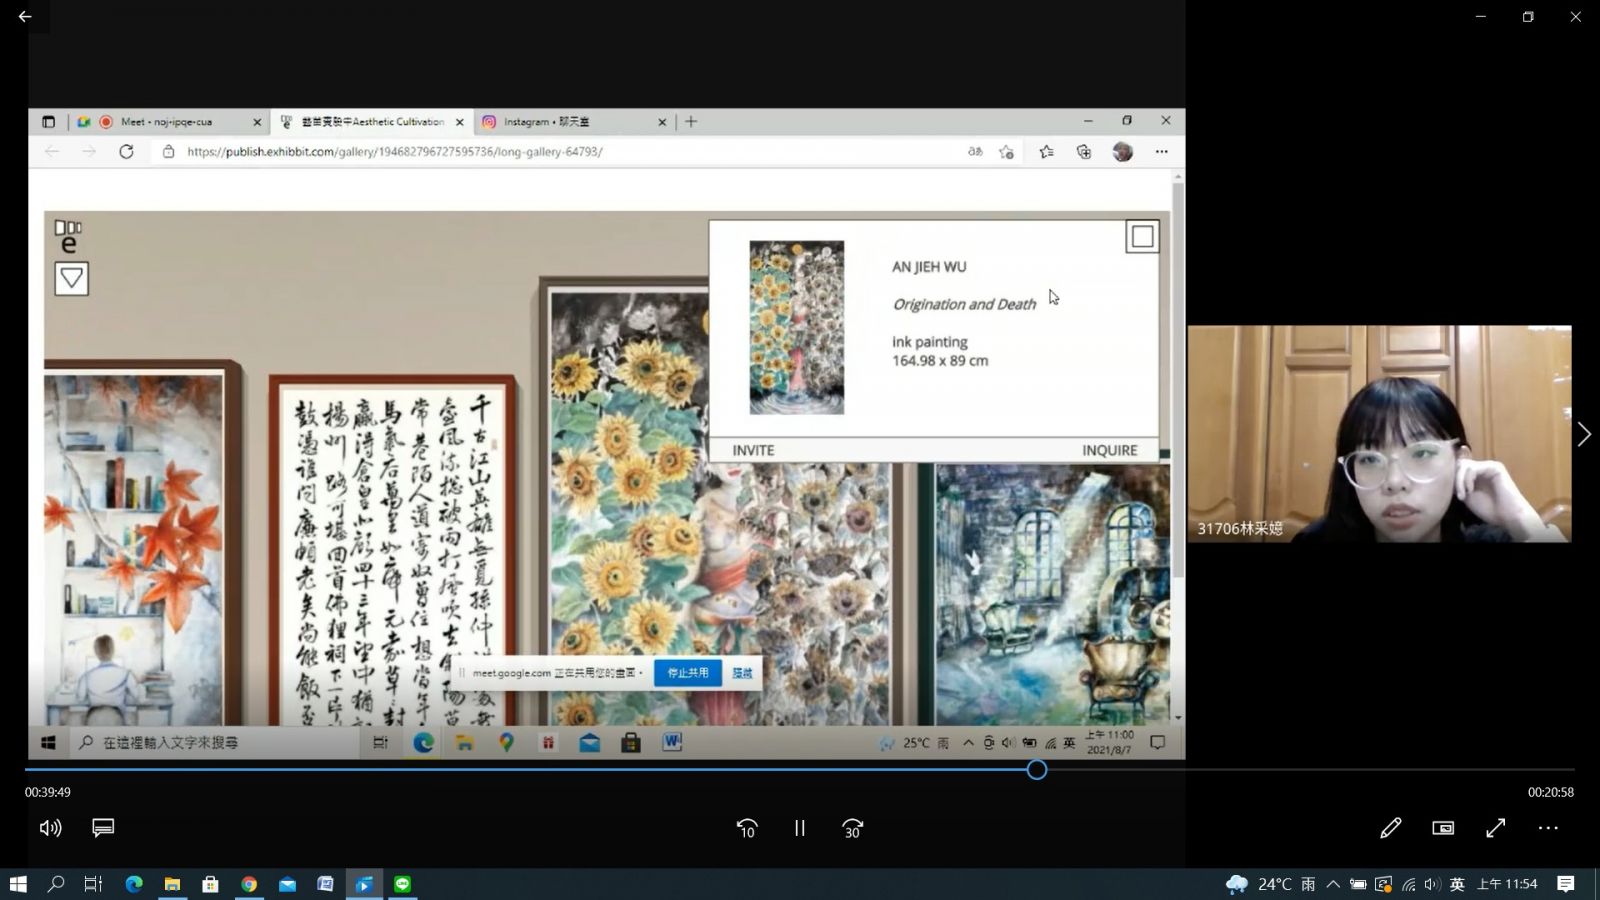The height and width of the screenshot is (900, 1600).
Task: Open Maps in the shared screen taskbar
Action: tap(507, 742)
